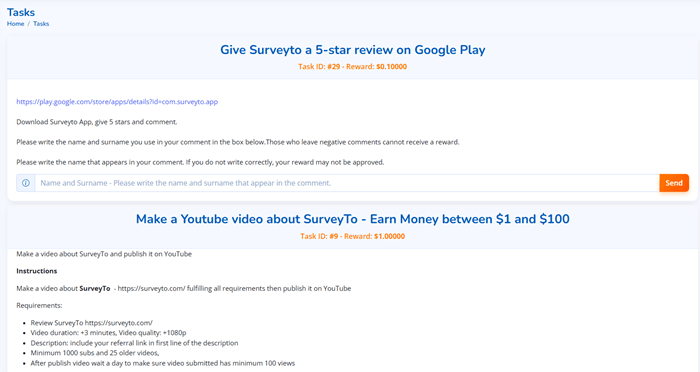This screenshot has height=372, width=700.
Task: Click the bold Instructions heading
Action: pyautogui.click(x=37, y=271)
